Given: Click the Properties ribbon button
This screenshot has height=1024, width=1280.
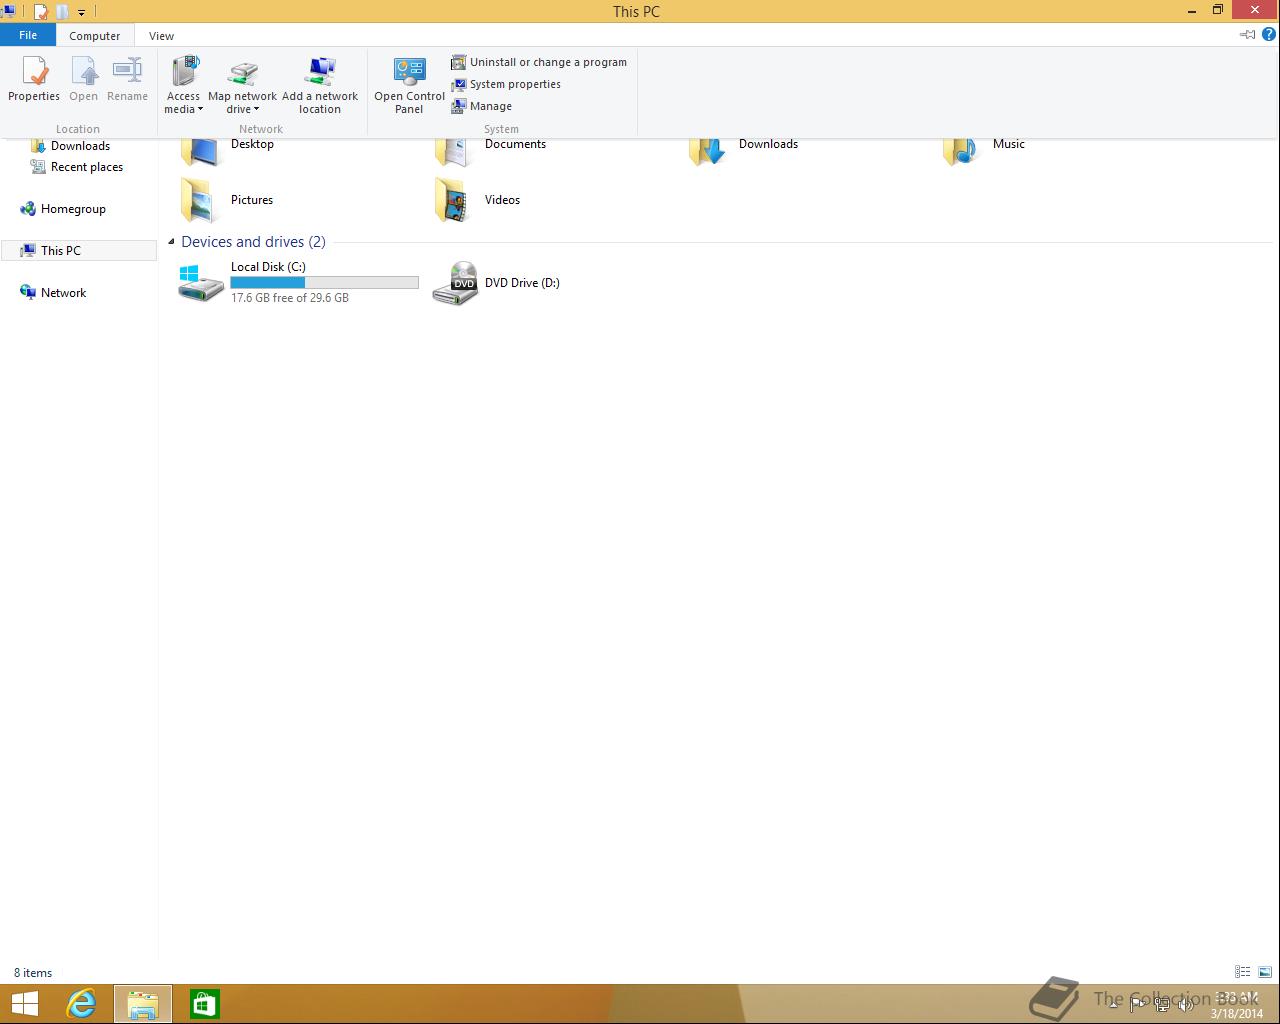Looking at the screenshot, I should point(34,79).
